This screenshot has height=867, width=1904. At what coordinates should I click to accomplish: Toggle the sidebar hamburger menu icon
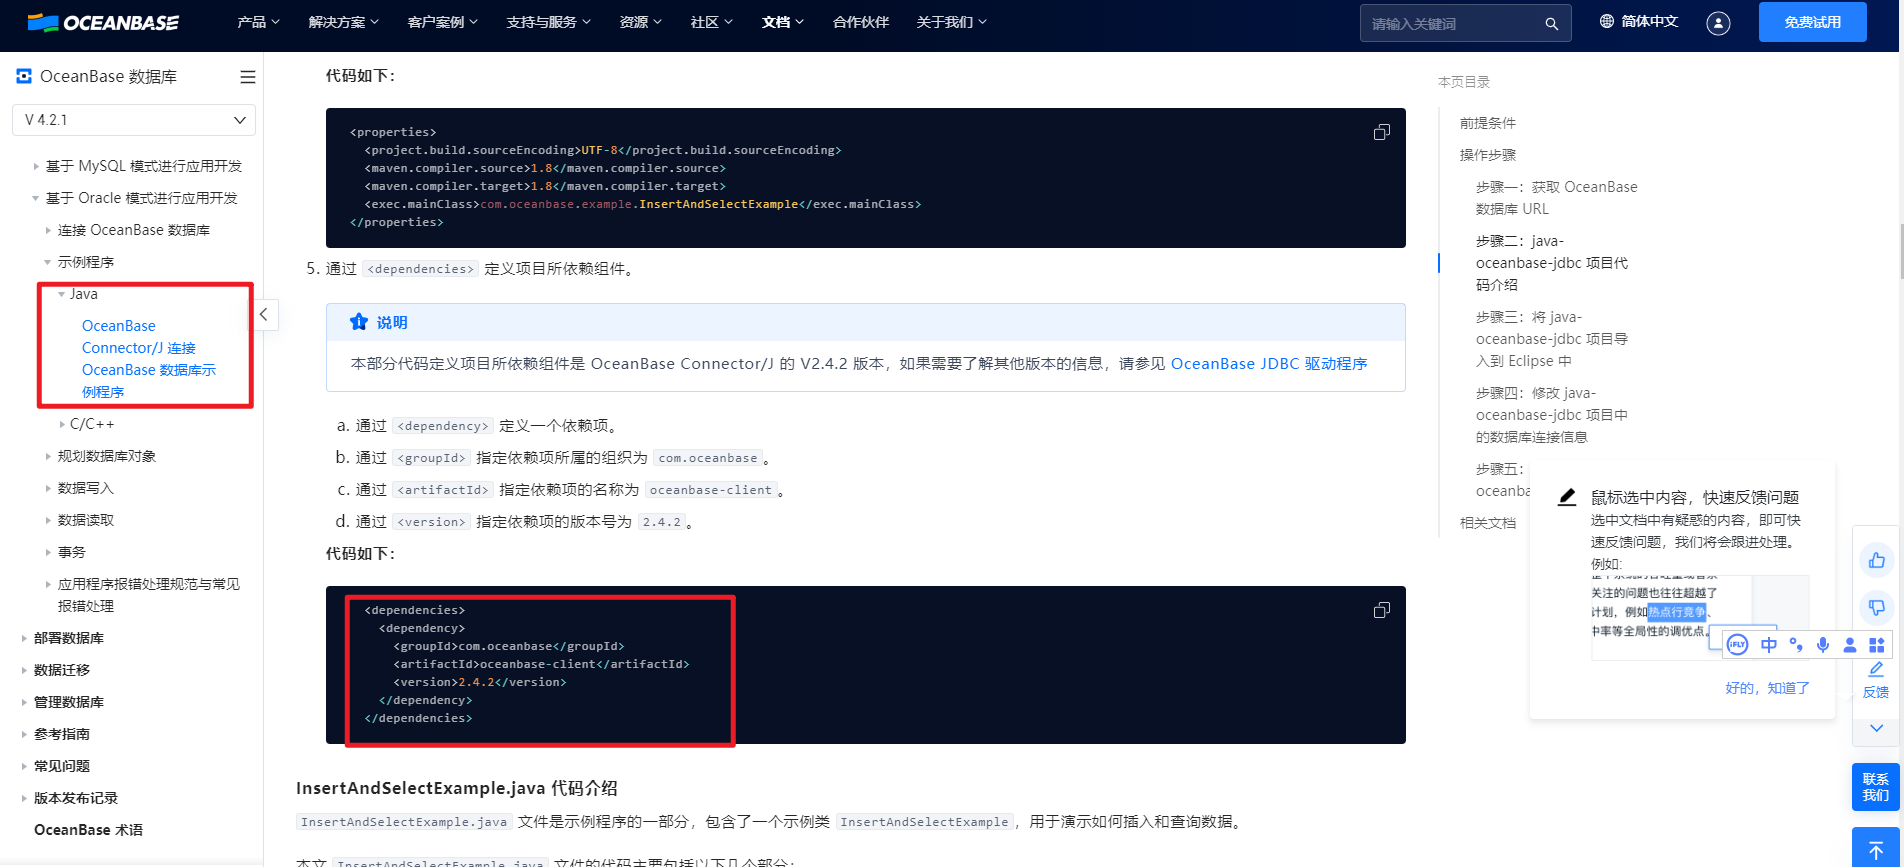click(x=247, y=77)
